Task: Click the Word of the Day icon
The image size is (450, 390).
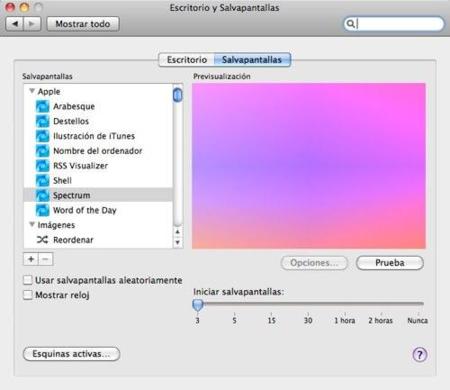Action: coord(42,210)
